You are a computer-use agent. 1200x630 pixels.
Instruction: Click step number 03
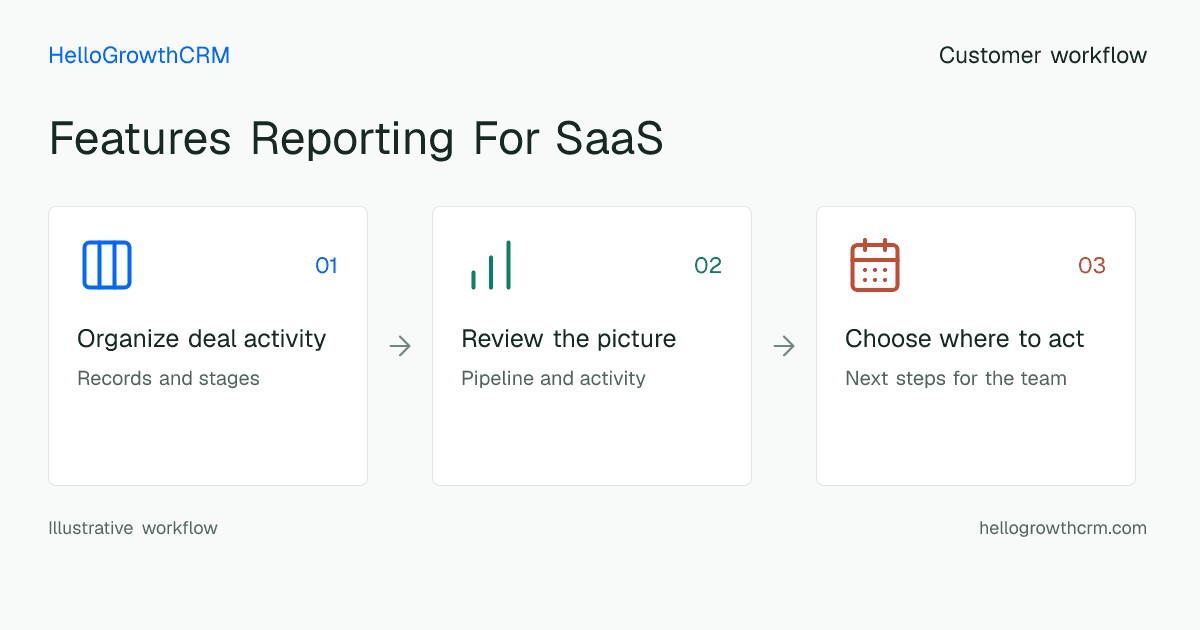(x=1092, y=266)
